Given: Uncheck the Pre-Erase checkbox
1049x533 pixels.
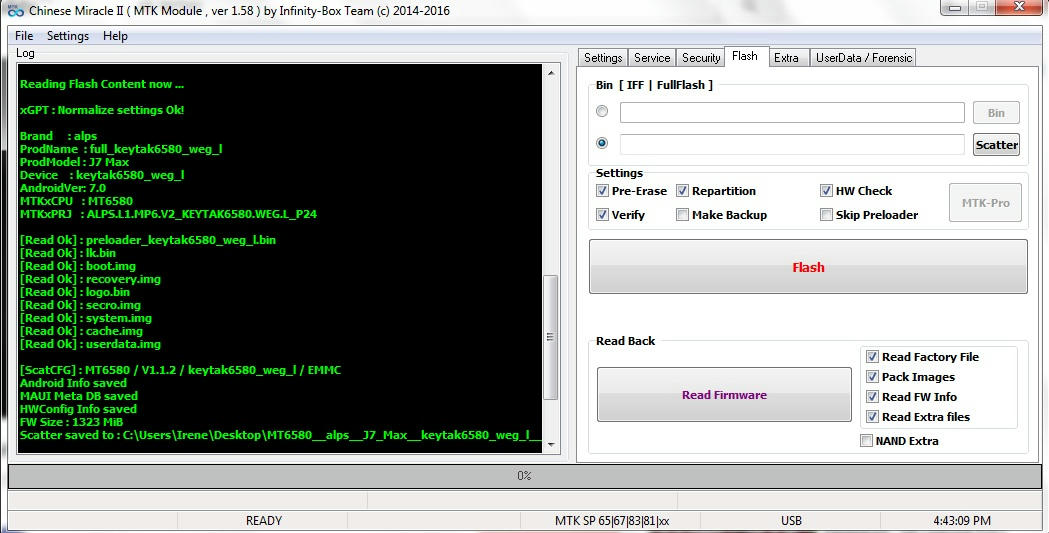Looking at the screenshot, I should coord(602,191).
